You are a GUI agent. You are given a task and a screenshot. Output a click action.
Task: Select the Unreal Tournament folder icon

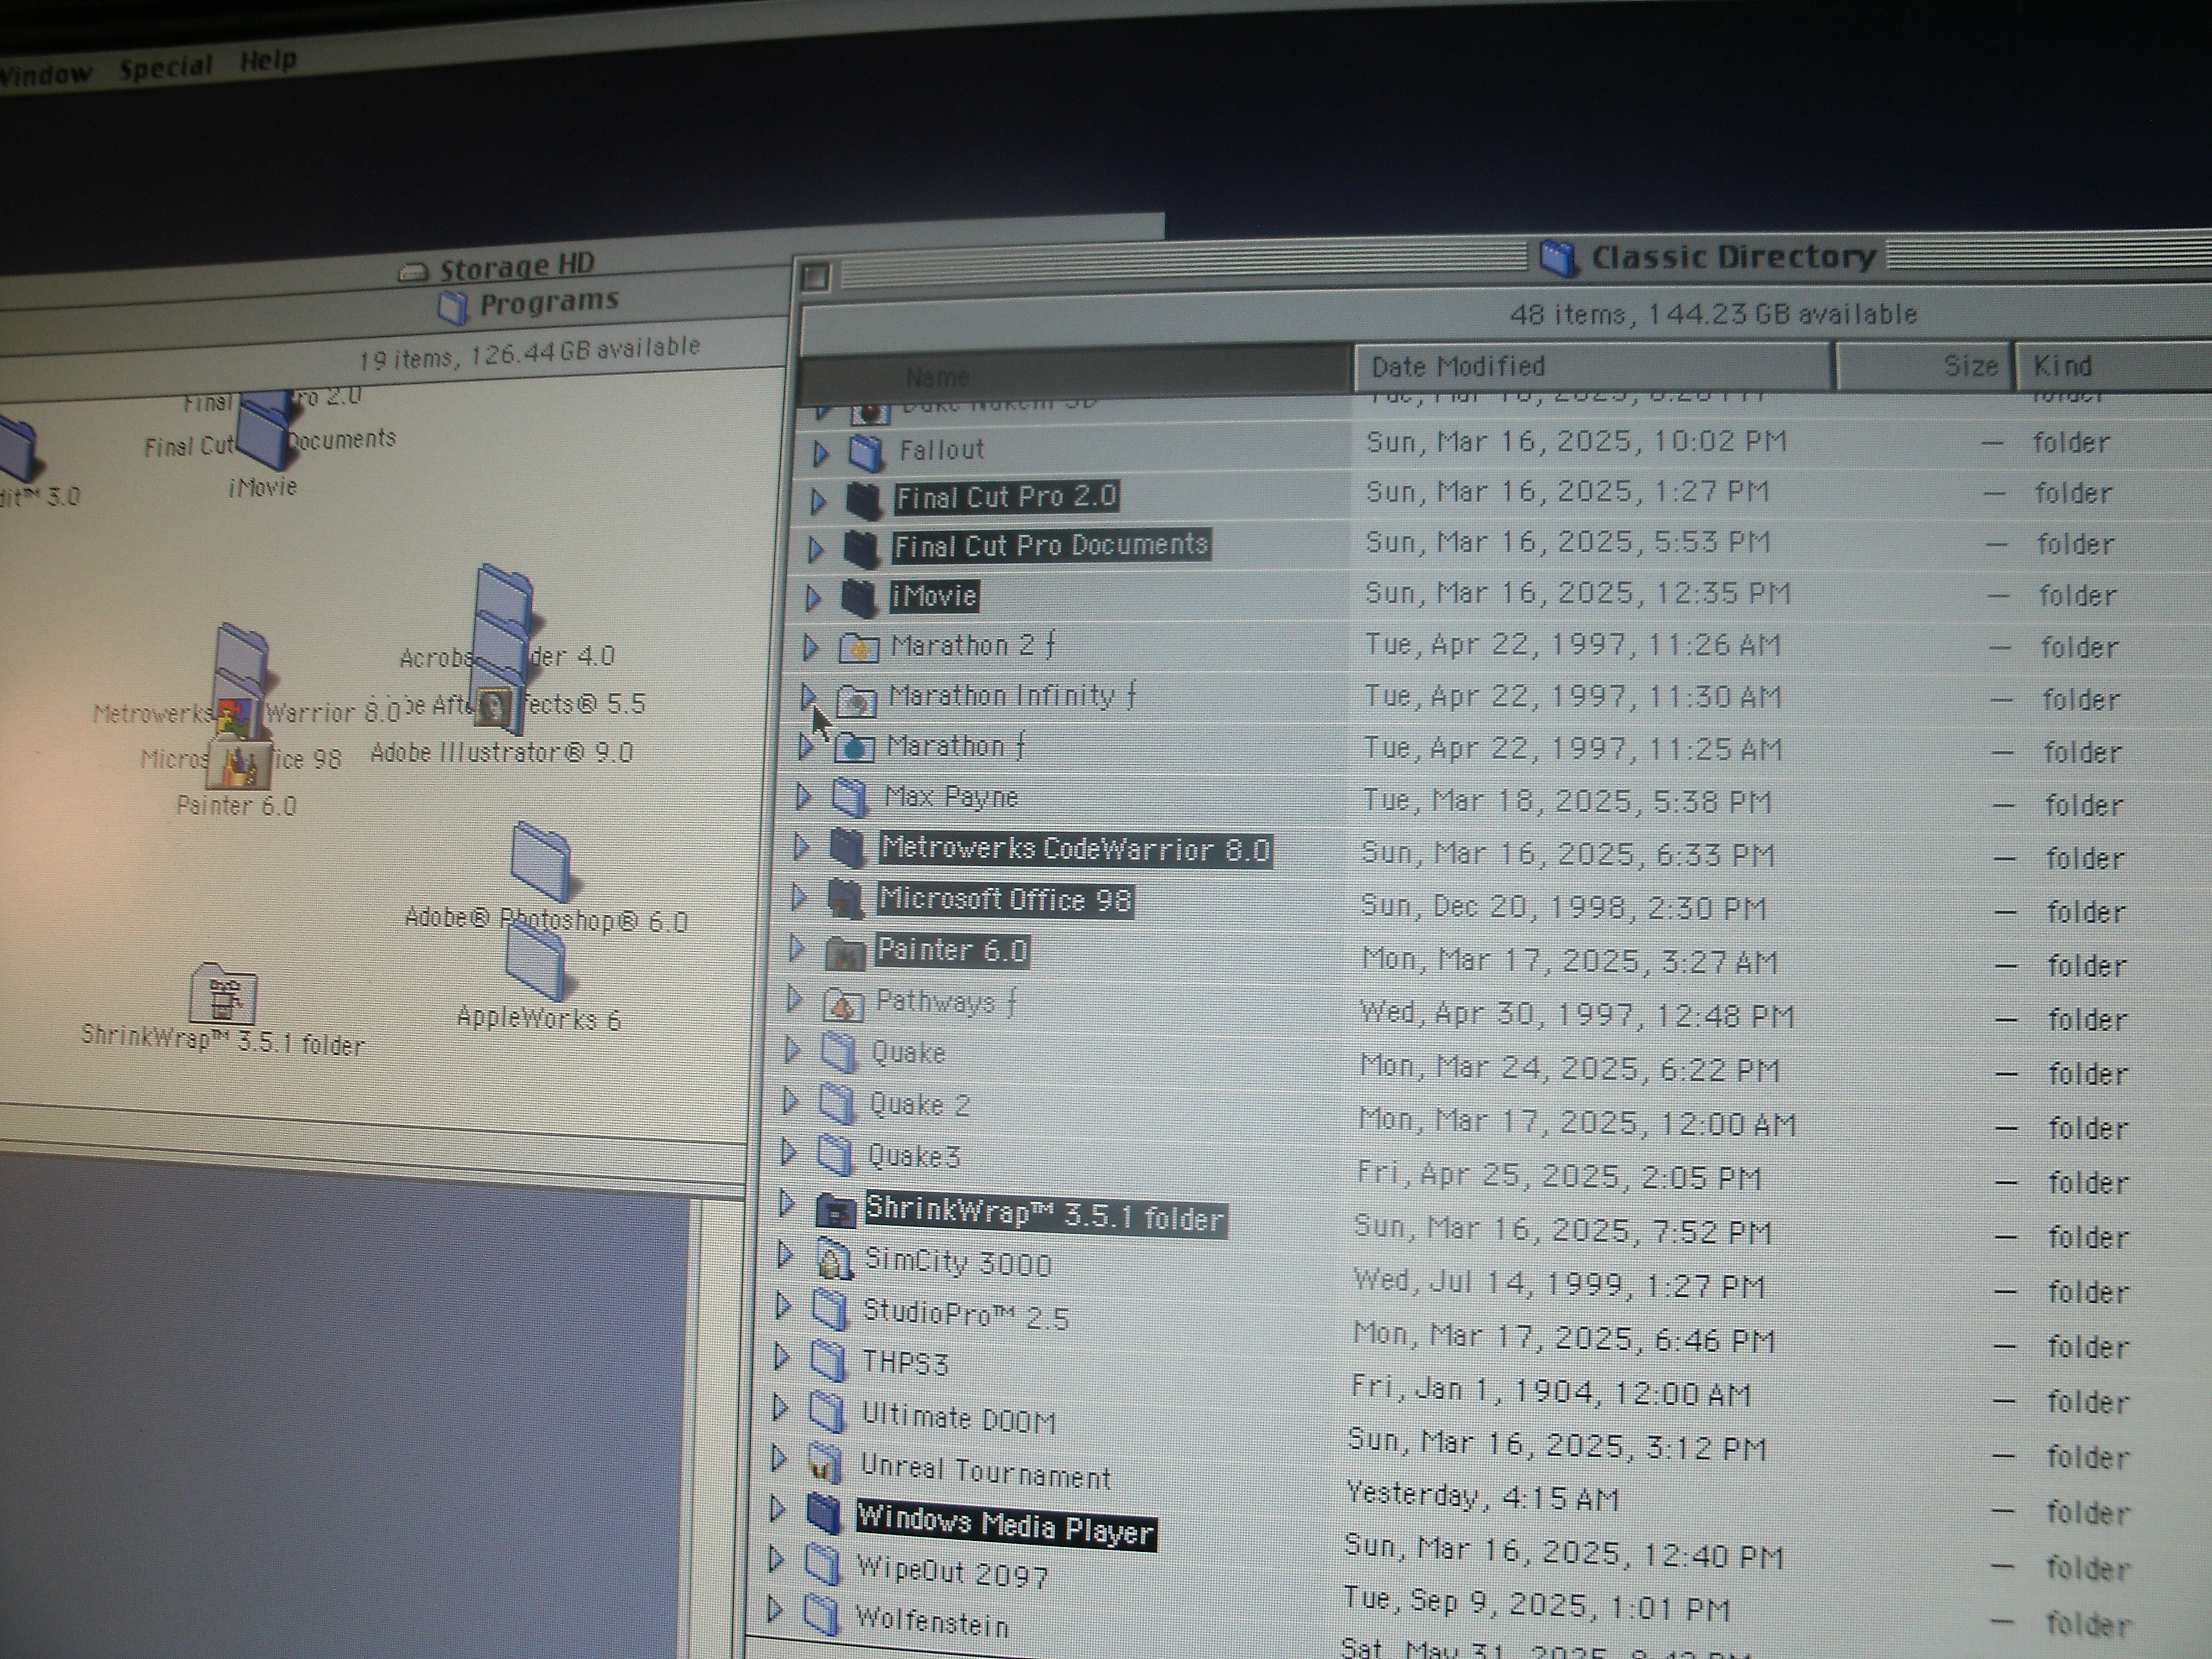(x=824, y=1463)
